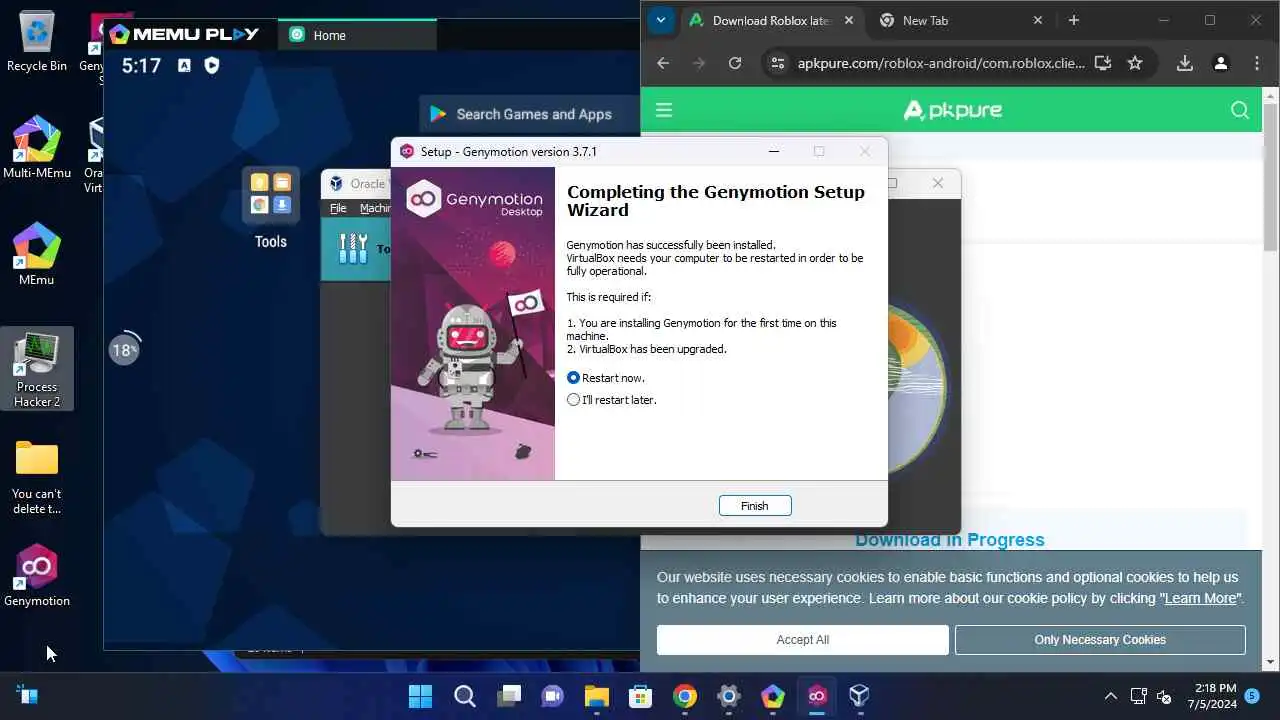
Task: Show hidden system tray icons
Action: pyautogui.click(x=1110, y=696)
